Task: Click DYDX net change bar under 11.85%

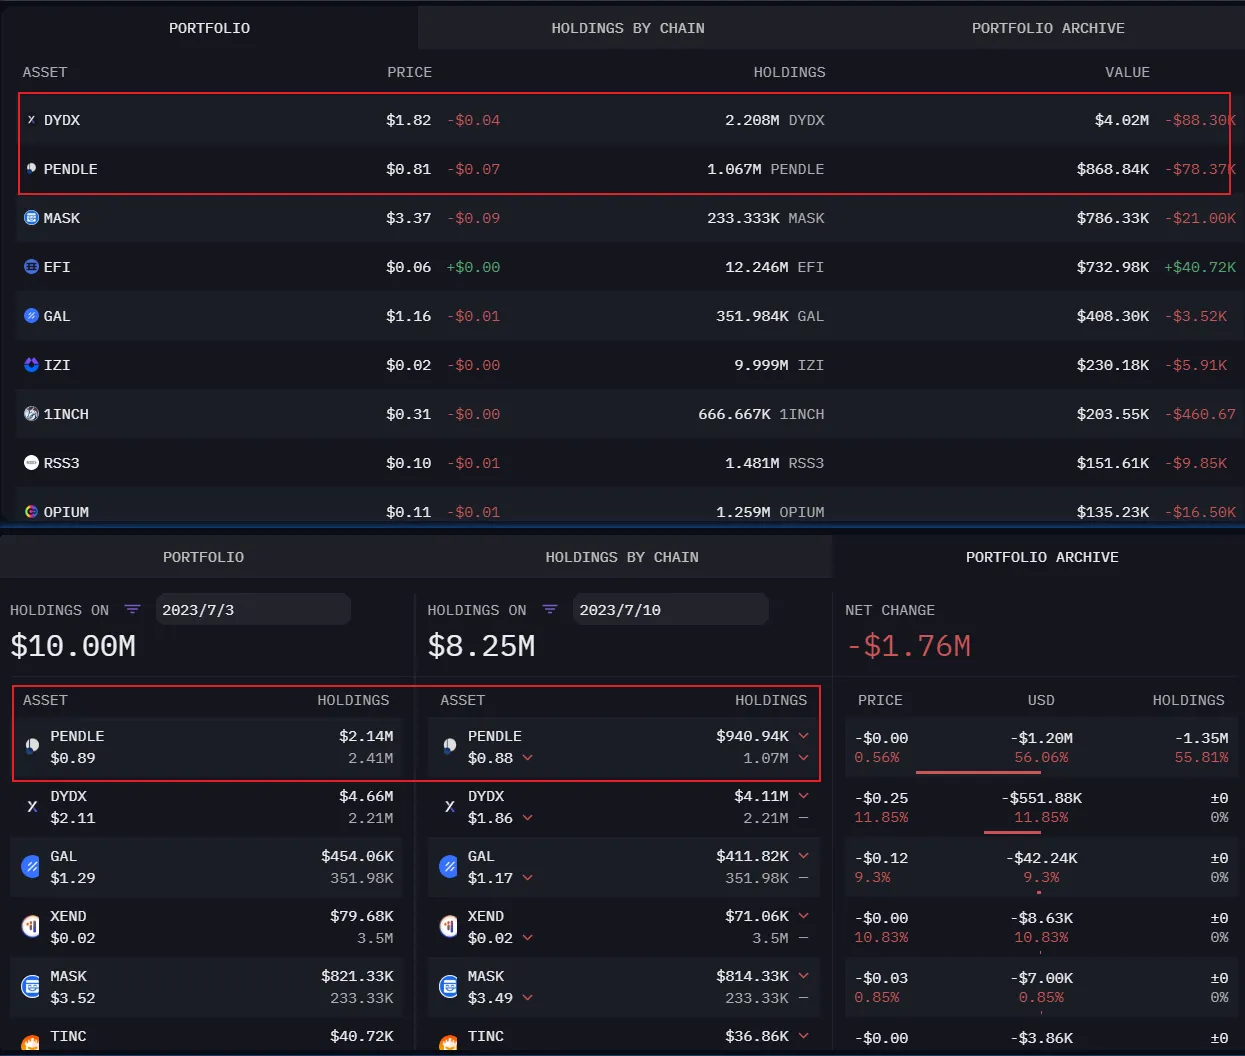Action: 1012,832
